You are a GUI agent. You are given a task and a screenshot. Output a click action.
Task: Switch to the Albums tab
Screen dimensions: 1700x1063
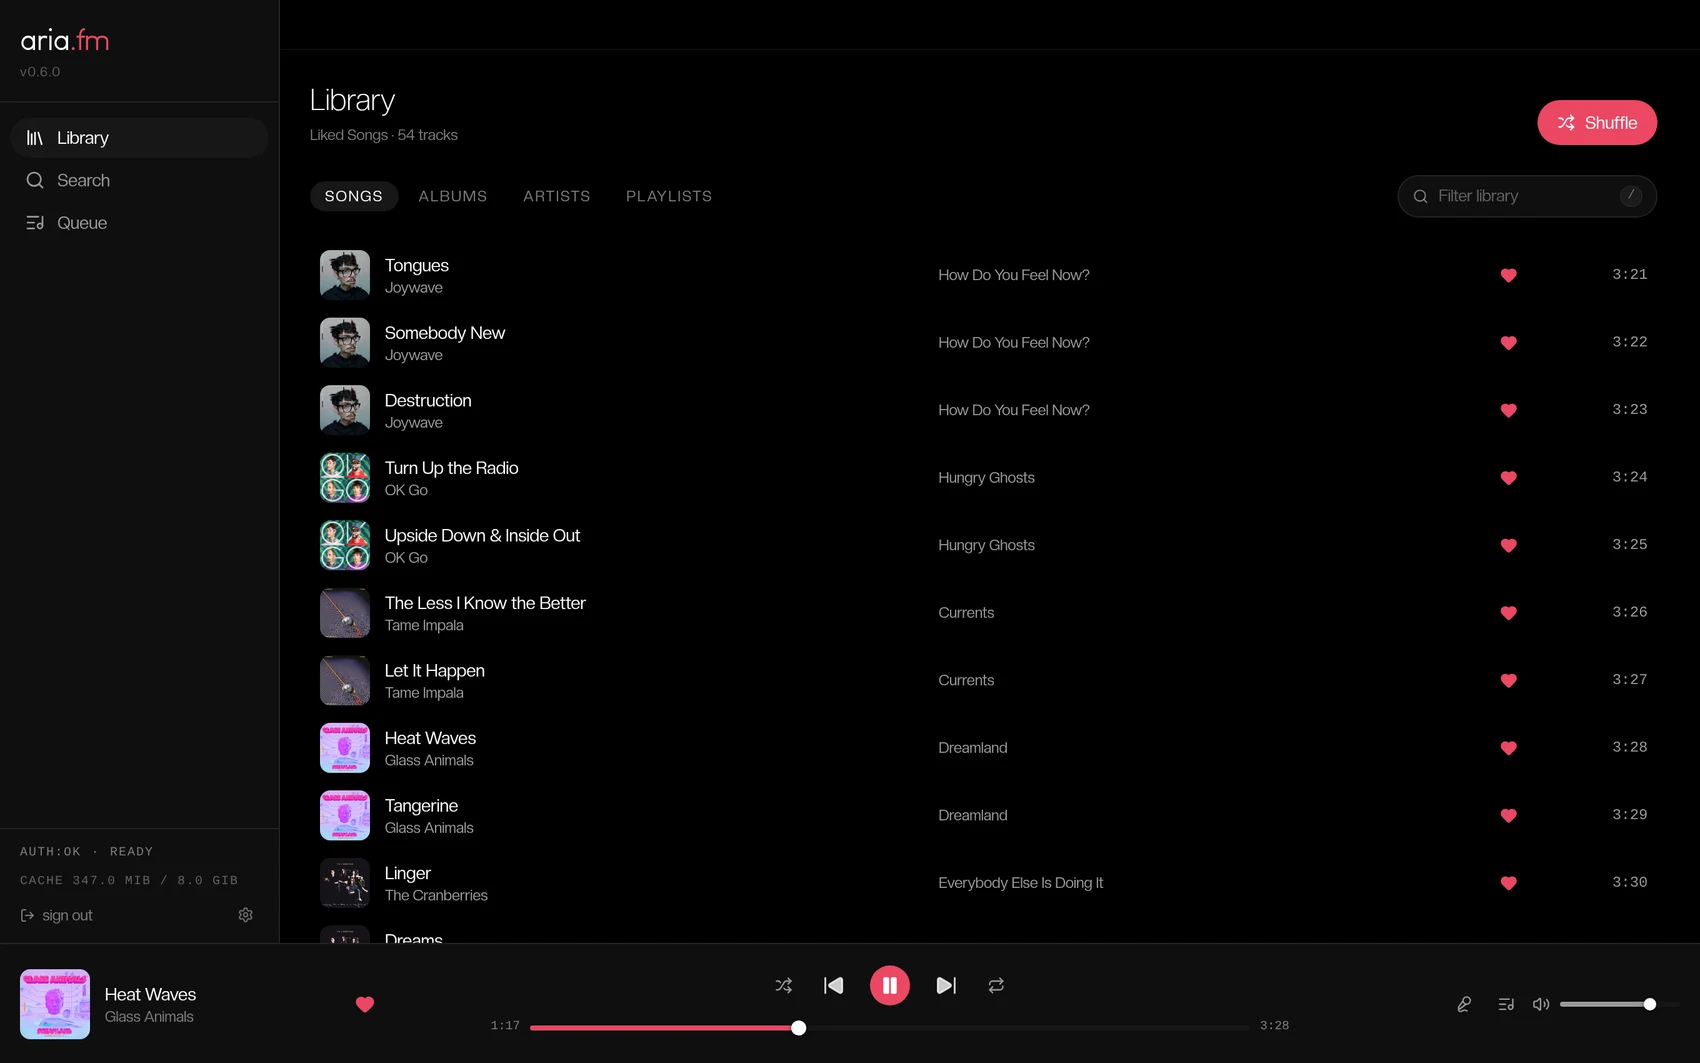453,196
